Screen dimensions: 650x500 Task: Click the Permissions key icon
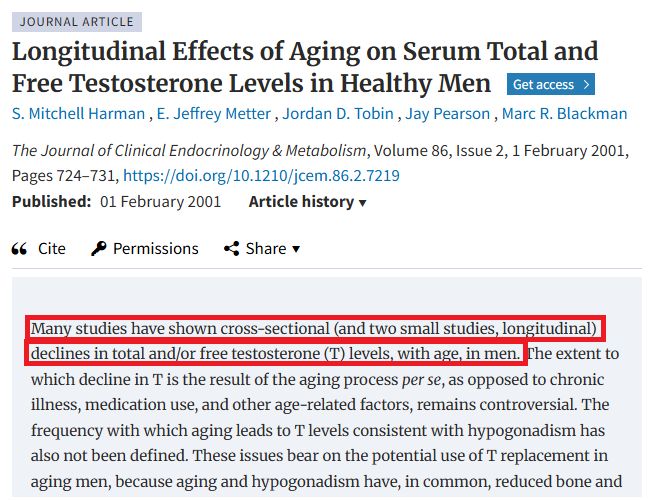tap(99, 249)
